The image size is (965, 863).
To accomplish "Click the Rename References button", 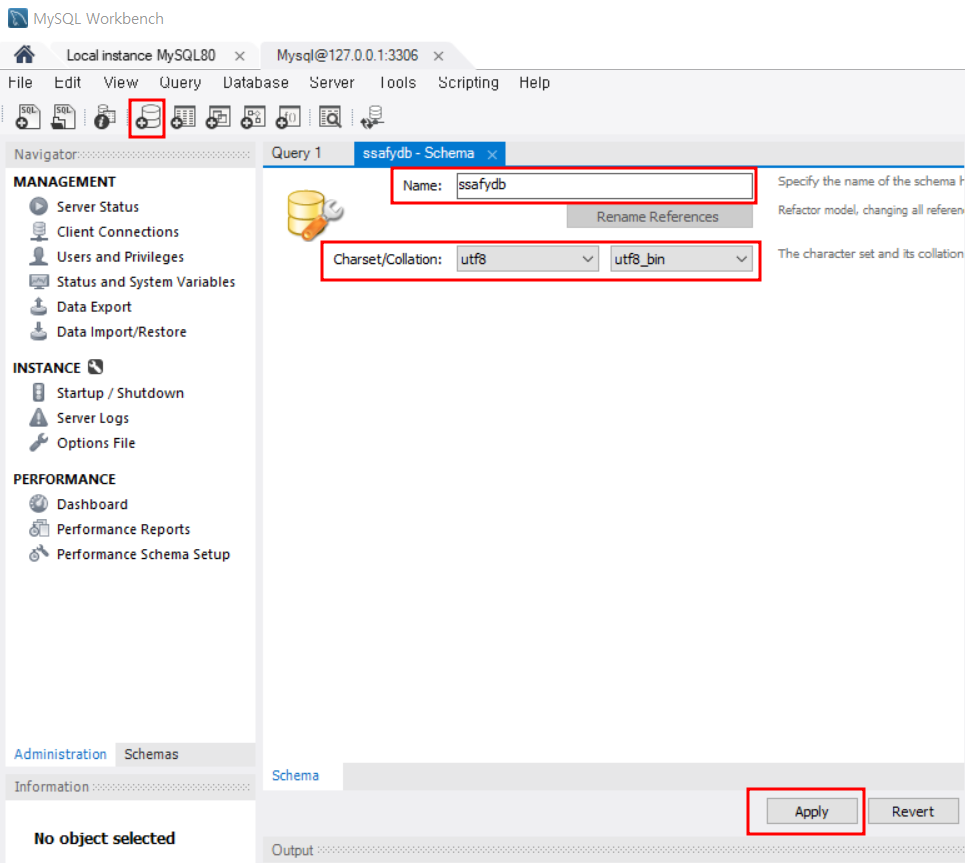I will coord(659,217).
